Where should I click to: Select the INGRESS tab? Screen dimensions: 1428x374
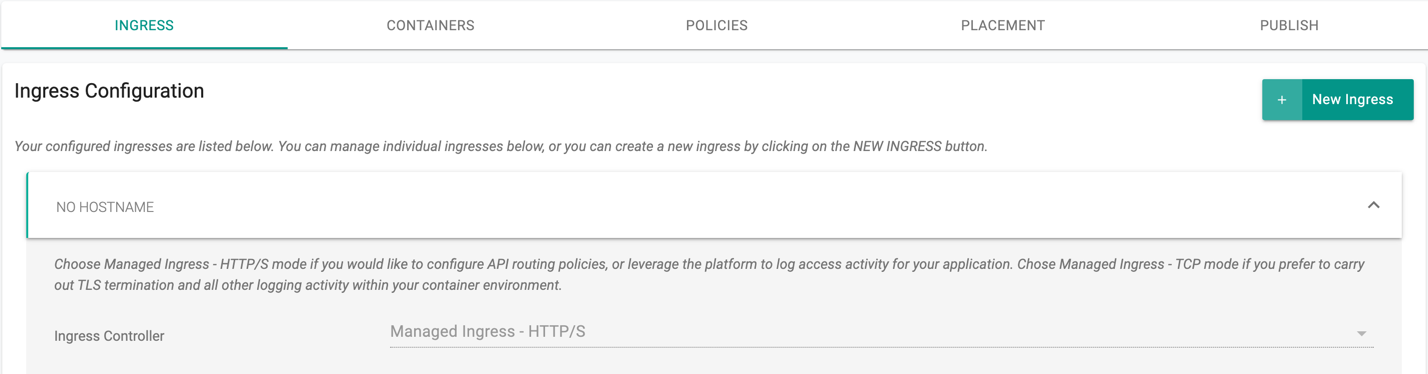tap(144, 25)
